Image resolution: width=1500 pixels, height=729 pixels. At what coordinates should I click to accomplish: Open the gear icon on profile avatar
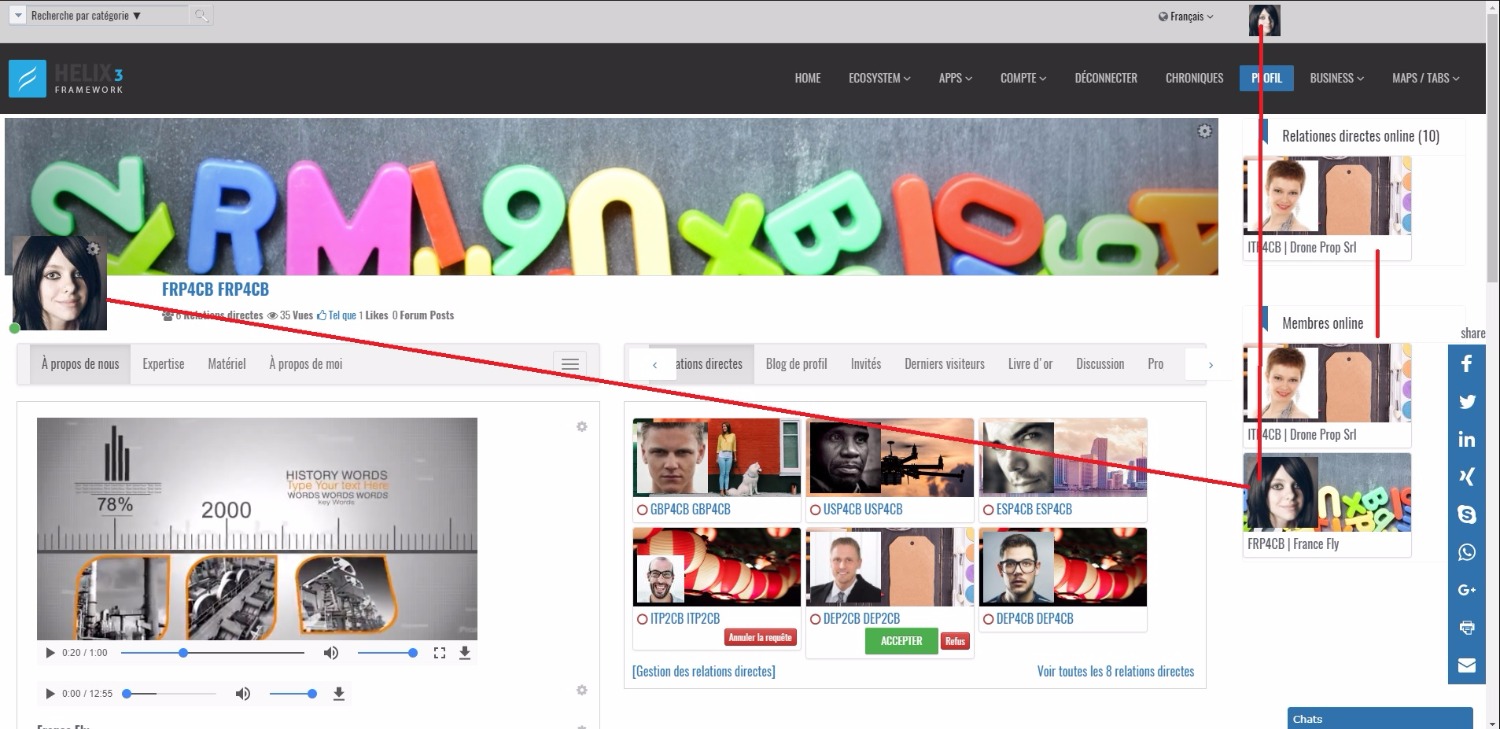pos(93,248)
